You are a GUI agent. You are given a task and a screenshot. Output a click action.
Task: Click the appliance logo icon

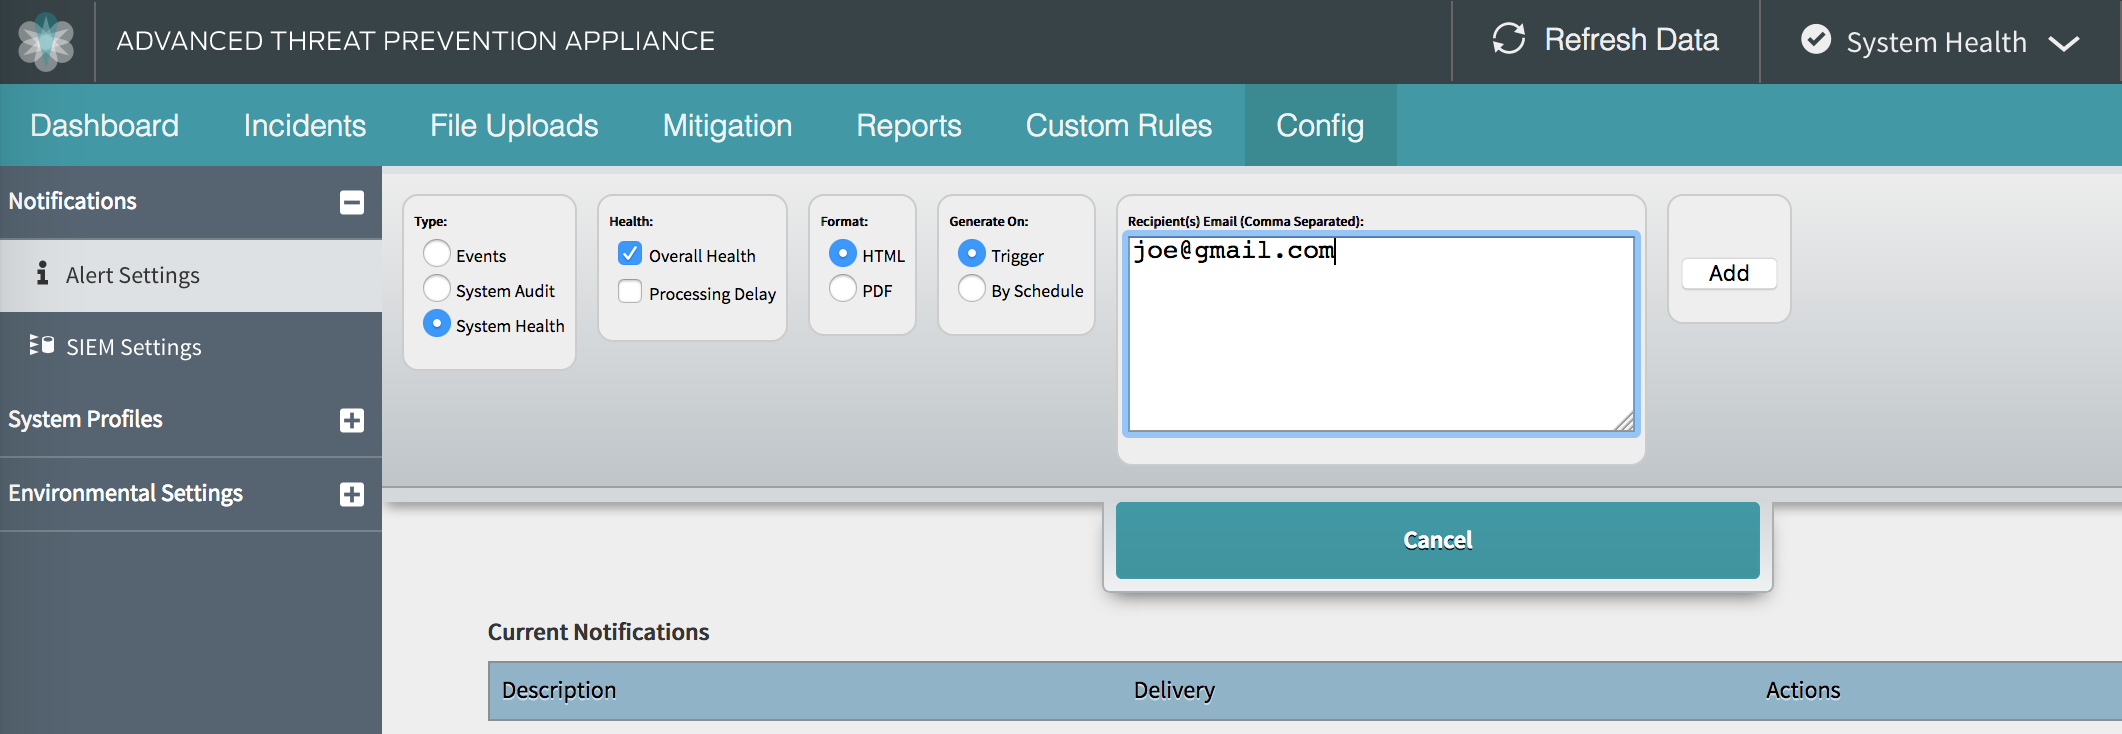pos(46,42)
